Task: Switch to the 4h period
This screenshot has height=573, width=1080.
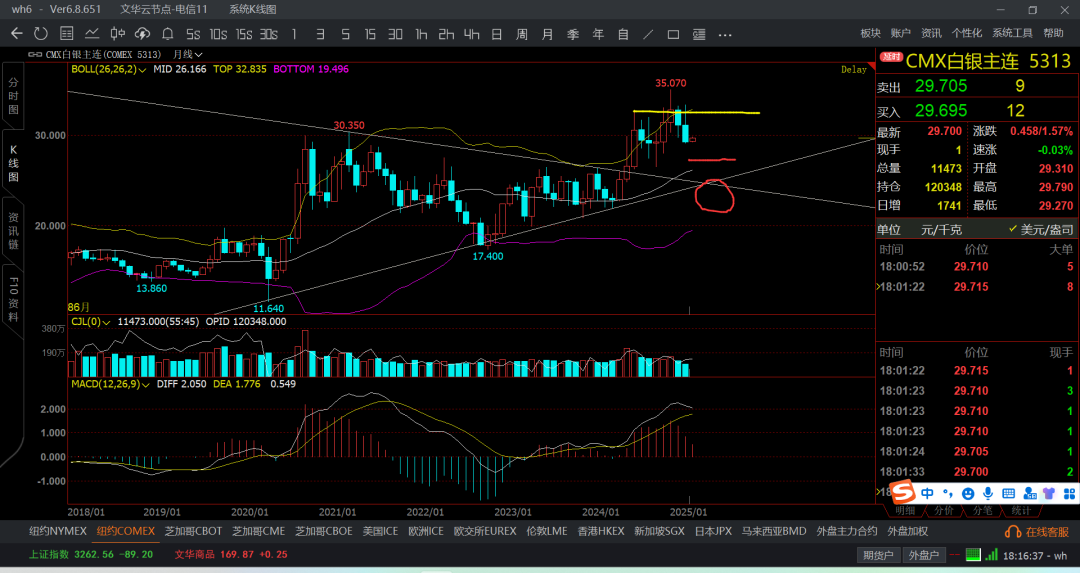Action: point(472,34)
